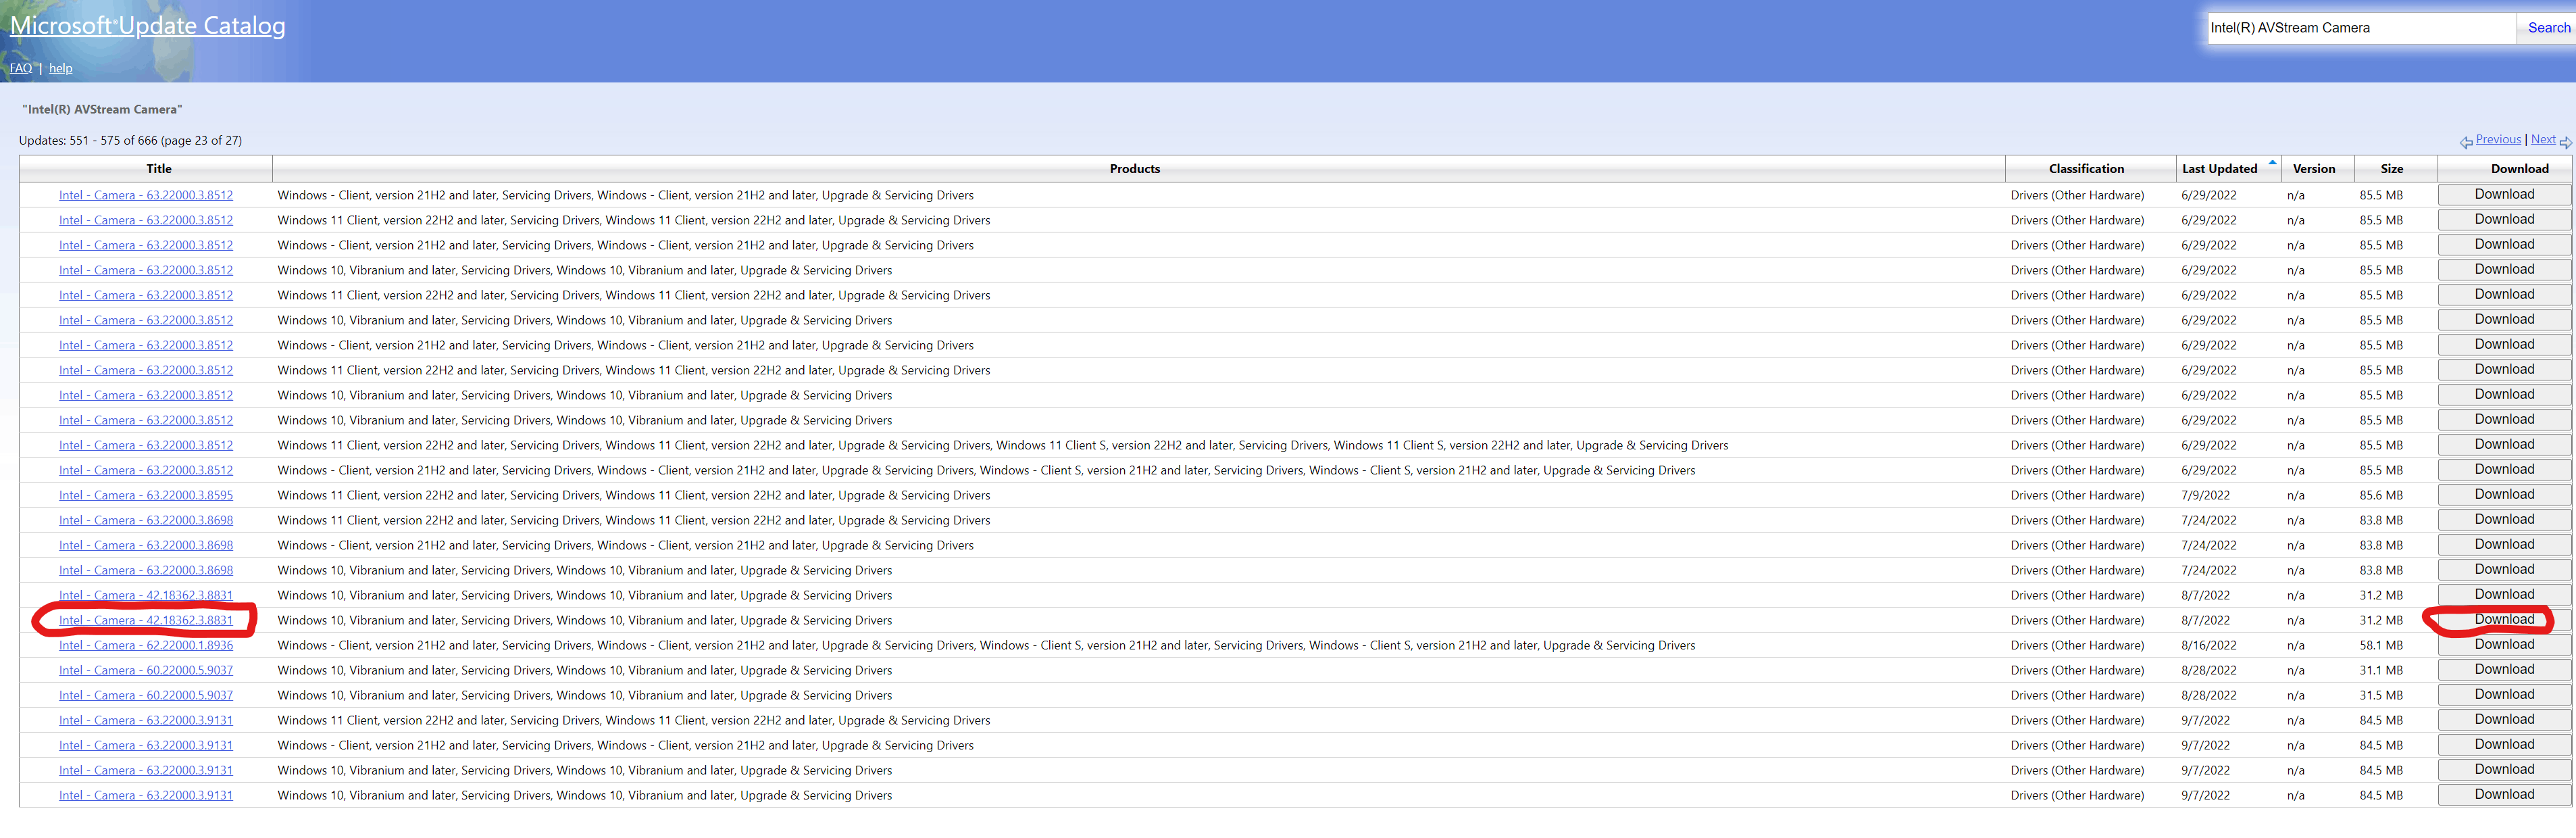The height and width of the screenshot is (838, 2576).
Task: Click the left arrow icon beside Previous
Action: coord(2466,142)
